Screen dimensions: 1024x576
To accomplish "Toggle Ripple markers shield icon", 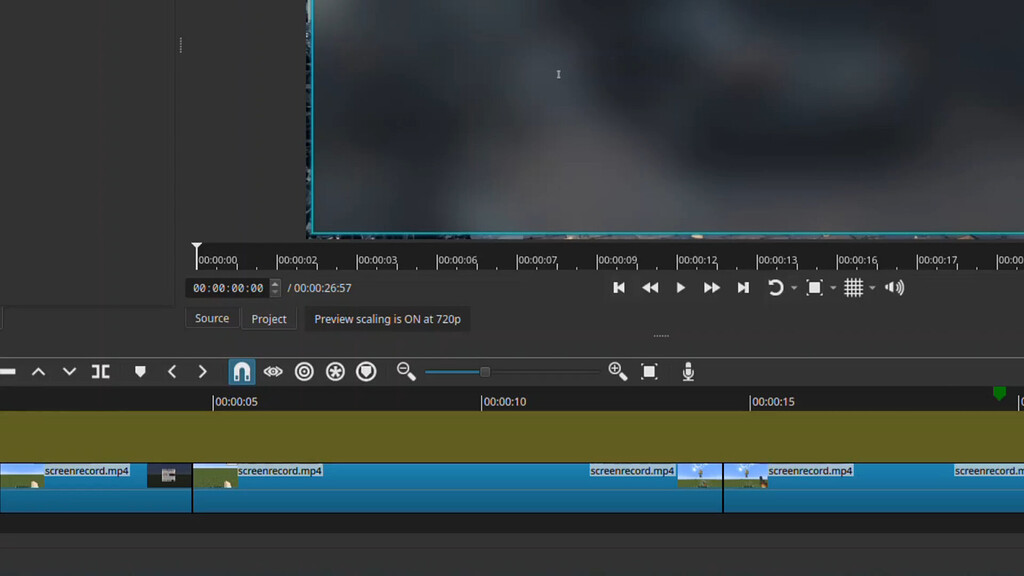I will coord(367,371).
